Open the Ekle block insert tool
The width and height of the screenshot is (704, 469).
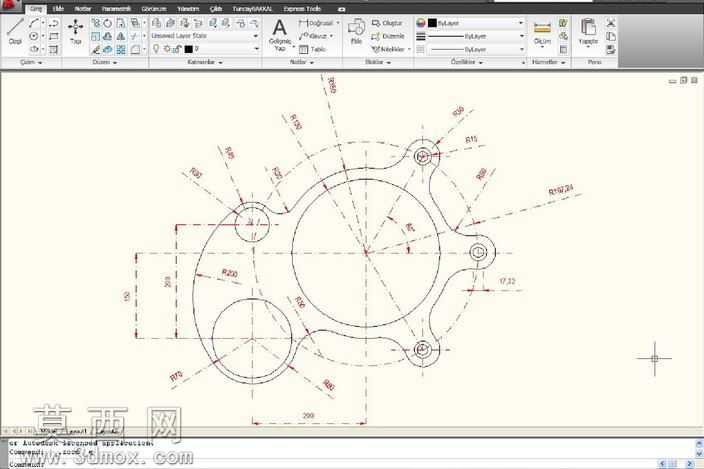(356, 31)
